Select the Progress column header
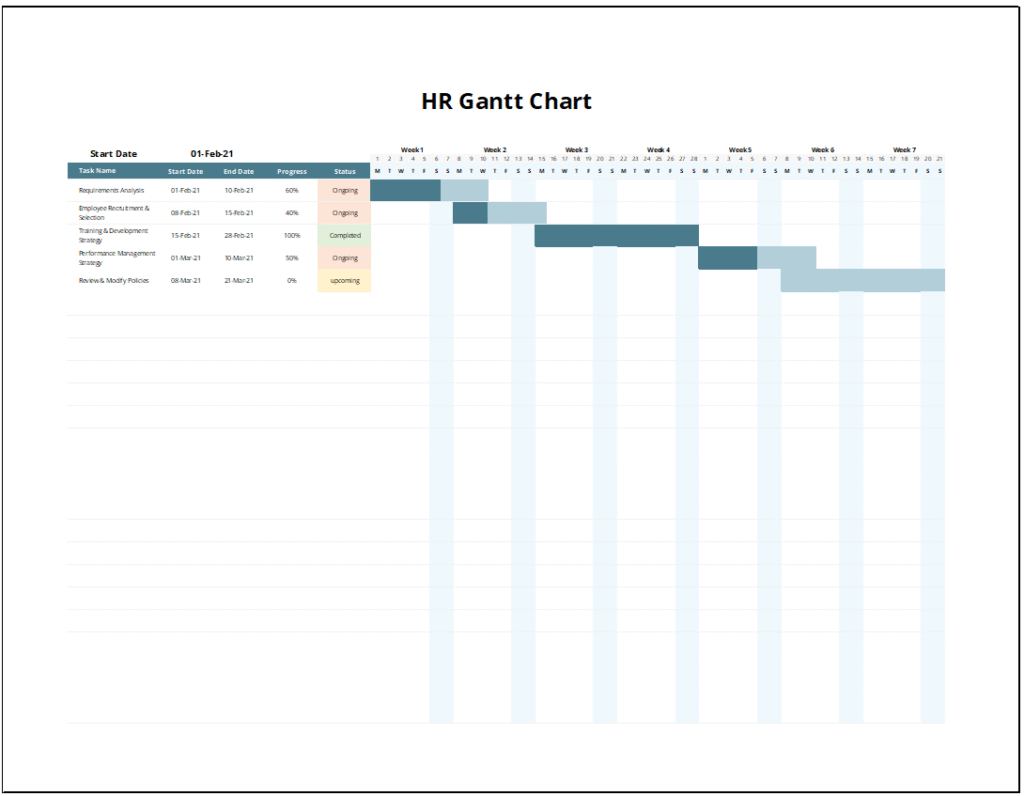Viewport: 1024px width, 796px height. tap(291, 171)
